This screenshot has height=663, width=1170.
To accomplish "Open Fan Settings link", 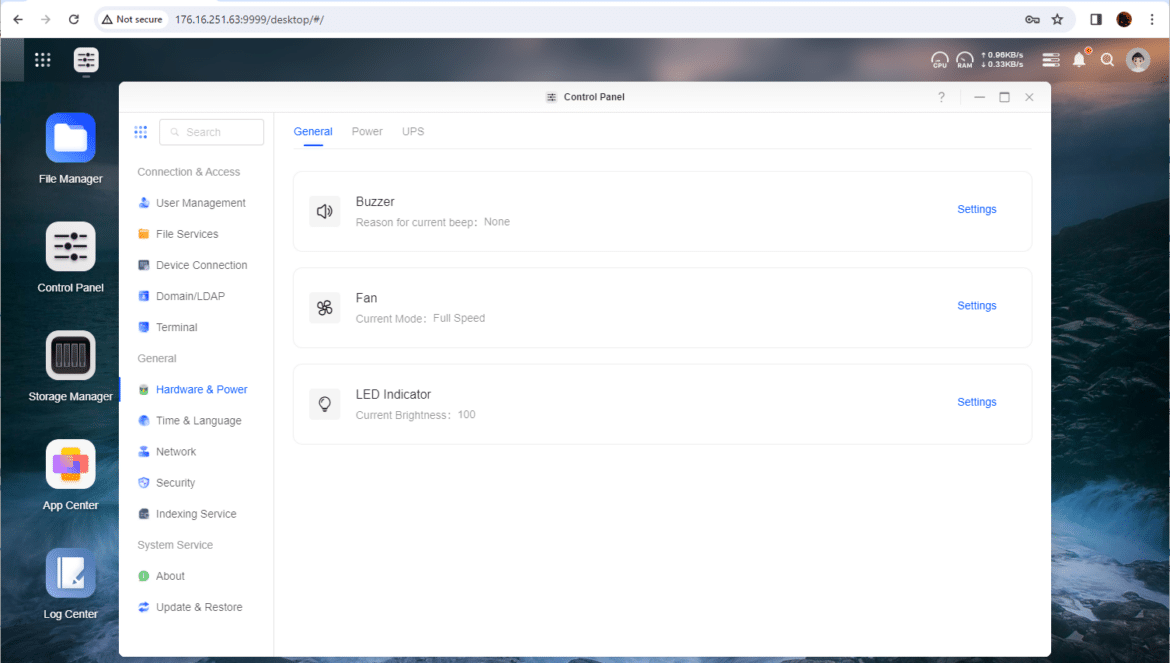I will [x=977, y=306].
